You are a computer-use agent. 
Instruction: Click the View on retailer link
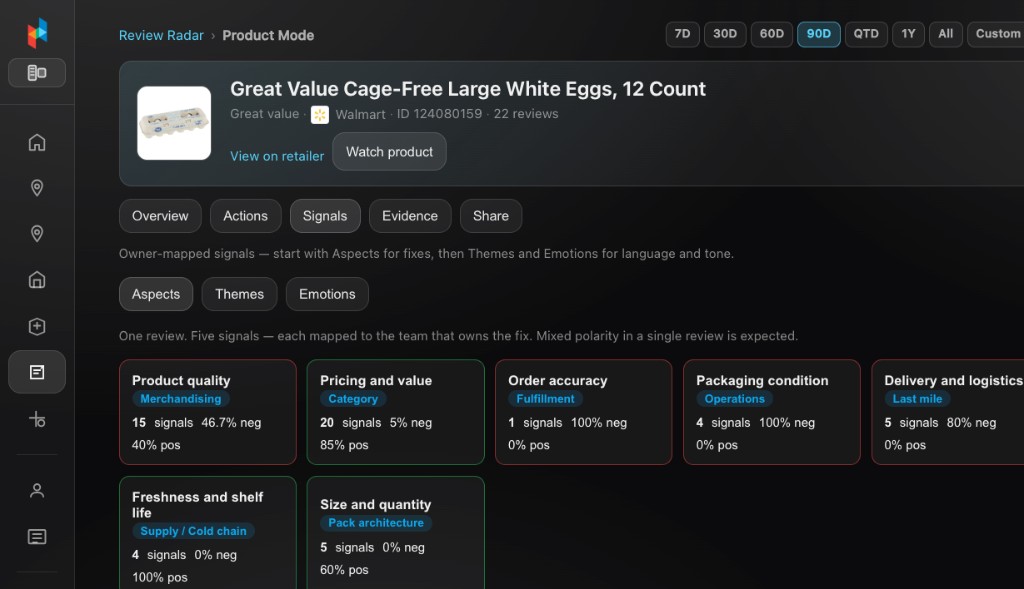(x=277, y=156)
